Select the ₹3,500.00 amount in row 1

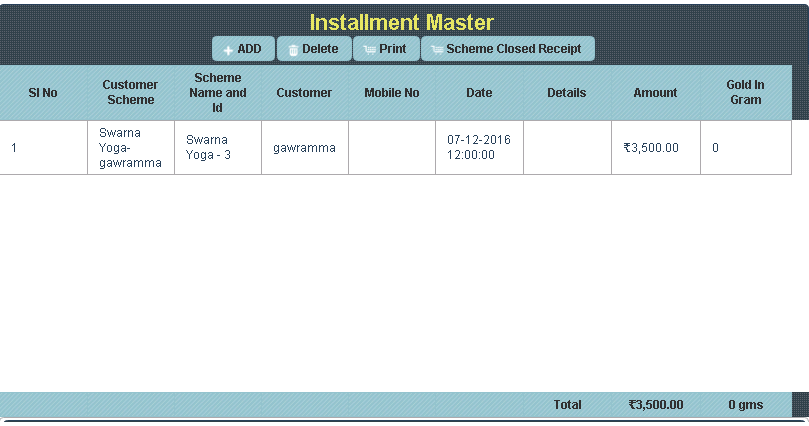point(651,148)
